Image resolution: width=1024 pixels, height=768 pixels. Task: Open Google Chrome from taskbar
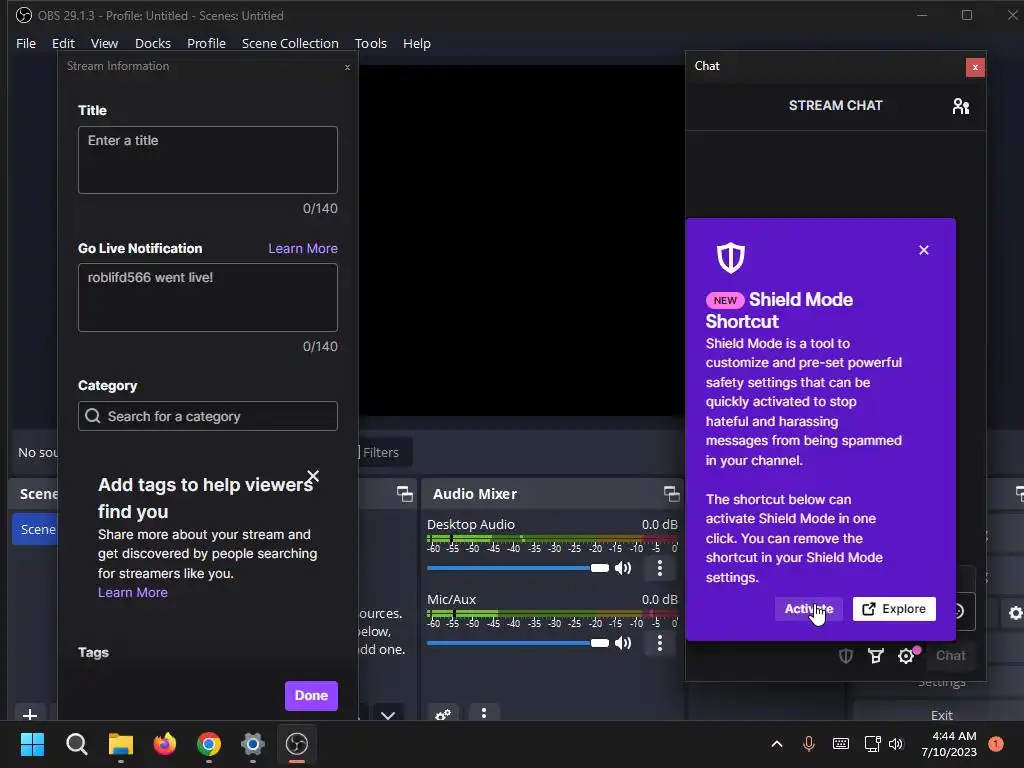tap(209, 744)
